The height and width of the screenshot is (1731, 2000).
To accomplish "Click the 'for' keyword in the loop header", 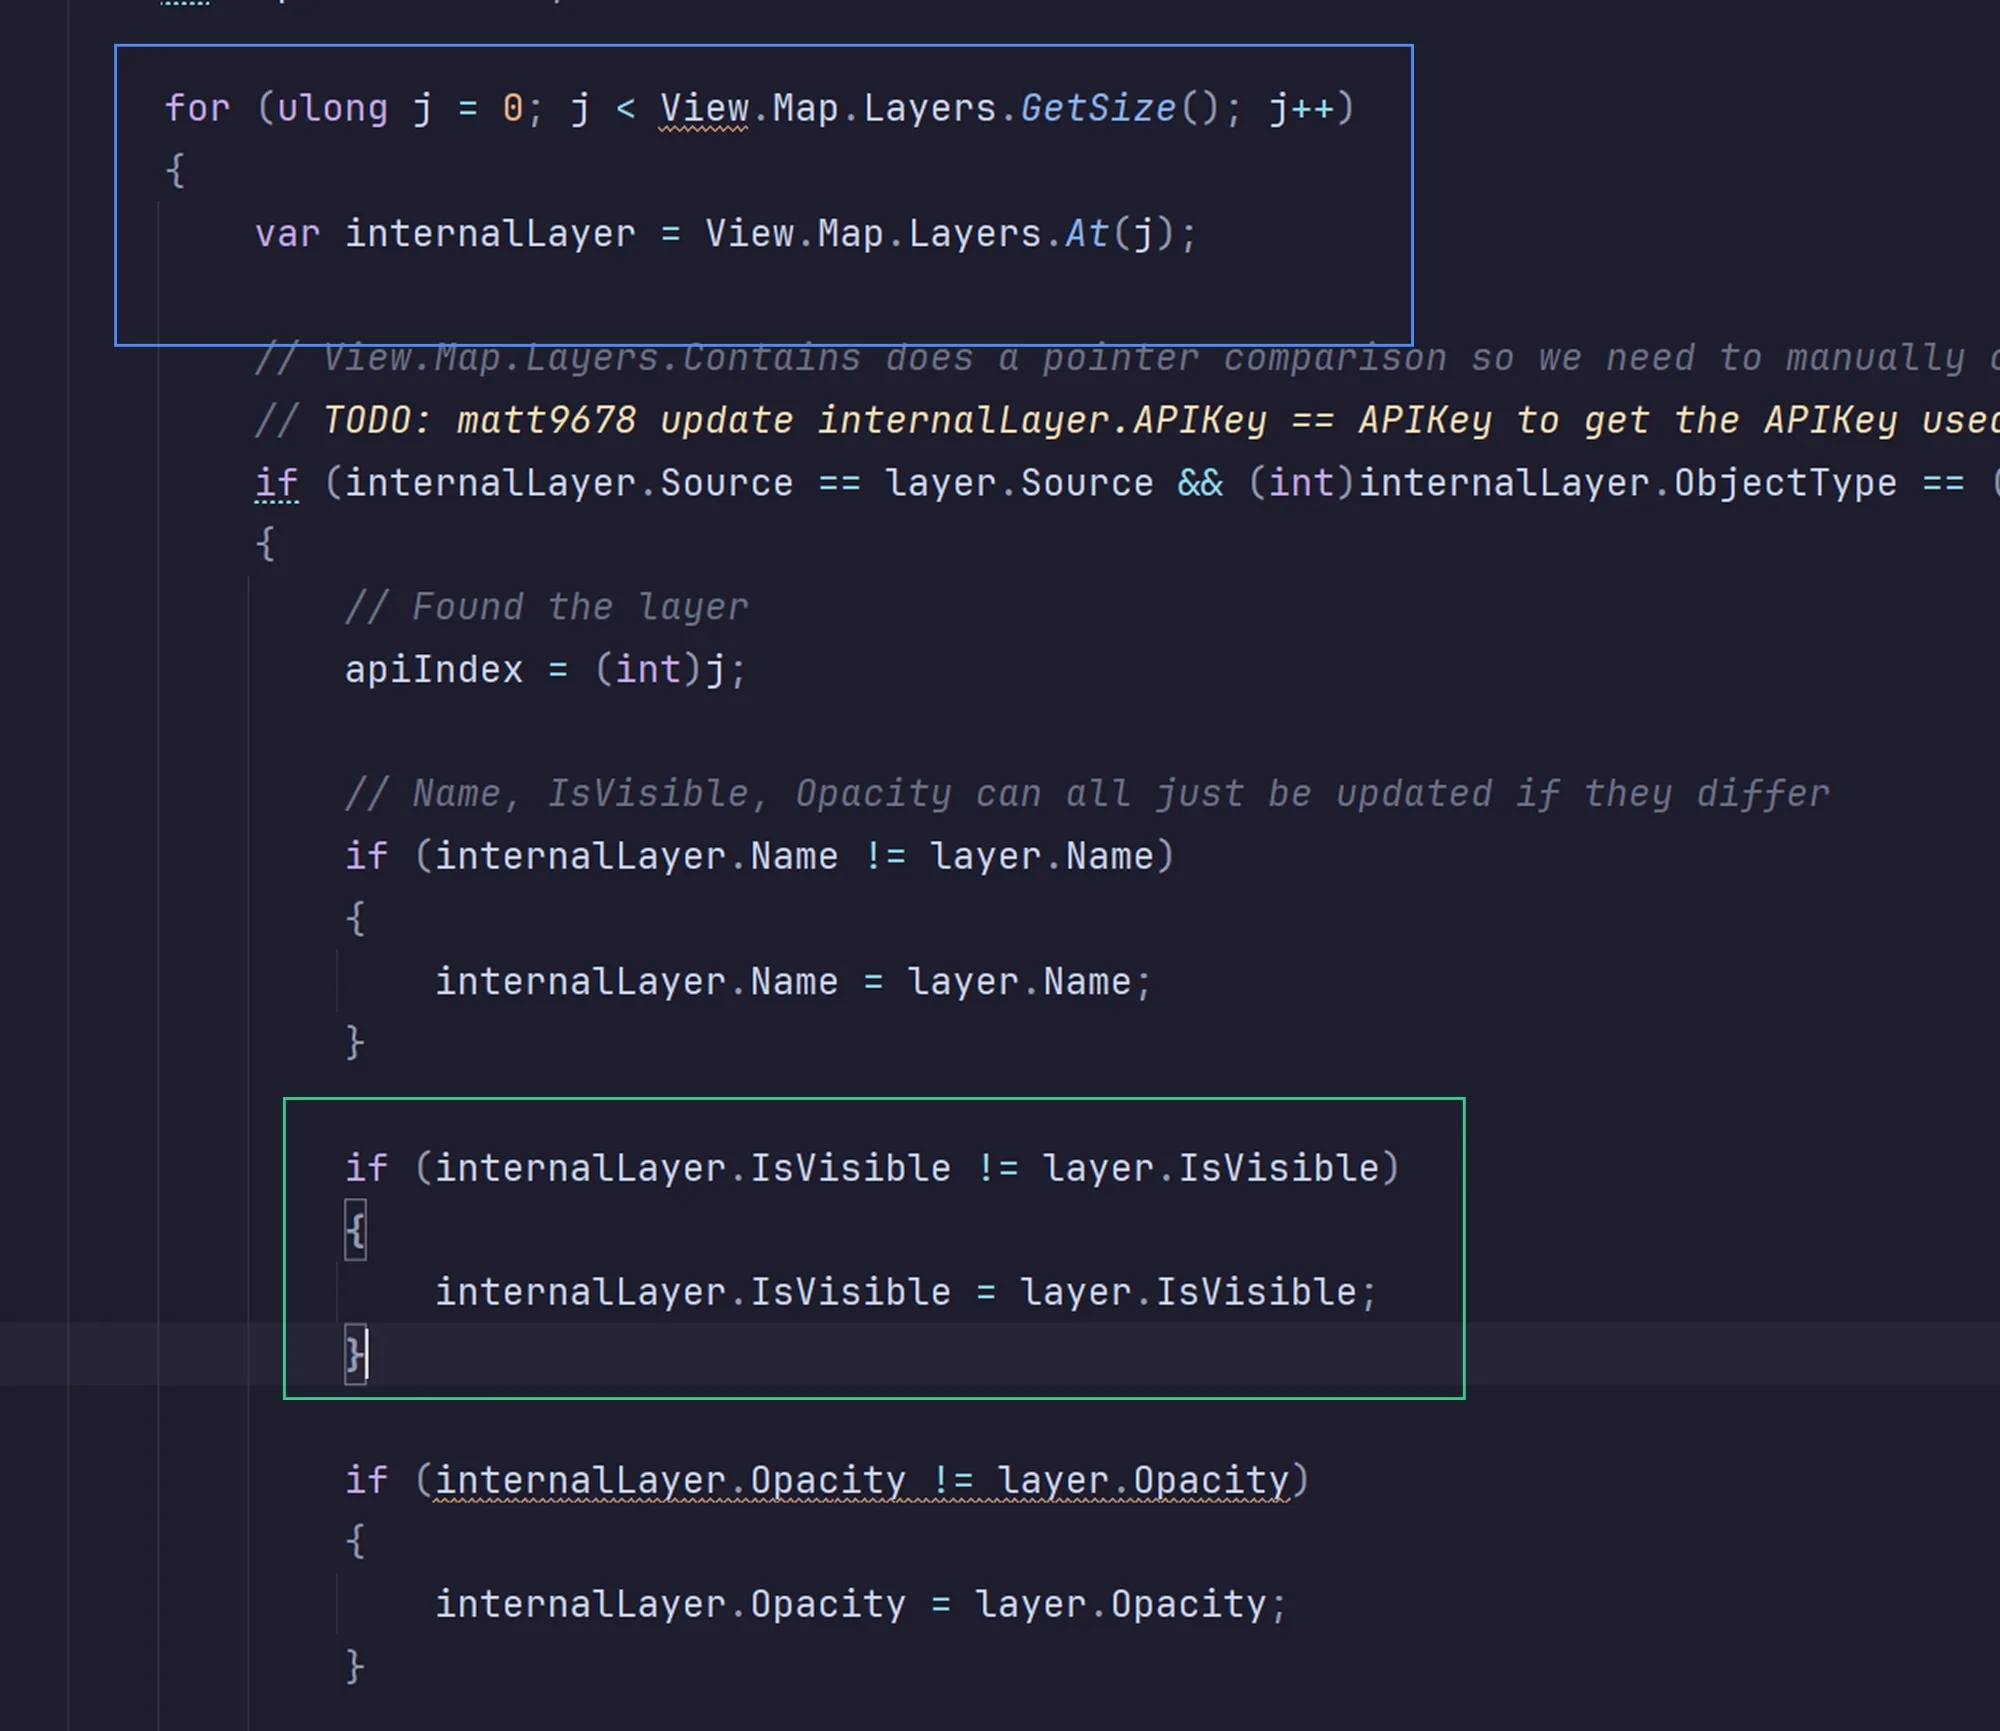I will (198, 108).
